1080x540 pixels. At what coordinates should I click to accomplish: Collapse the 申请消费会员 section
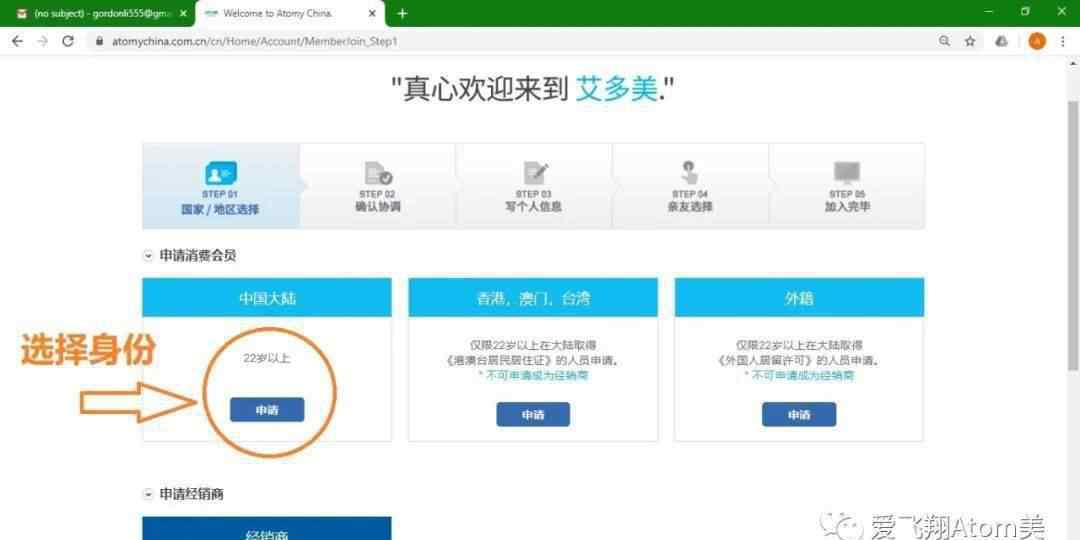(x=147, y=256)
